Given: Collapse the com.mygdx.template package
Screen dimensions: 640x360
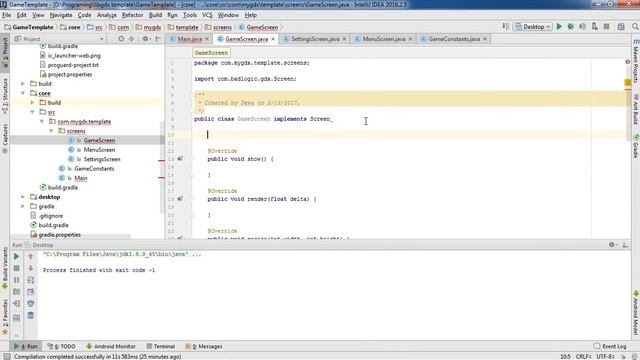Looking at the screenshot, I should click(x=42, y=121).
